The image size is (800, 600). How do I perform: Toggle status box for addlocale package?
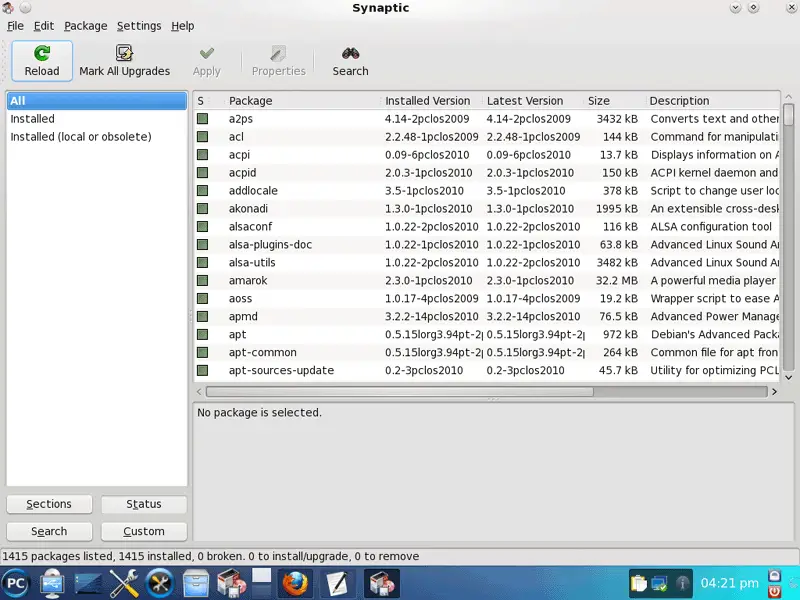tap(203, 191)
